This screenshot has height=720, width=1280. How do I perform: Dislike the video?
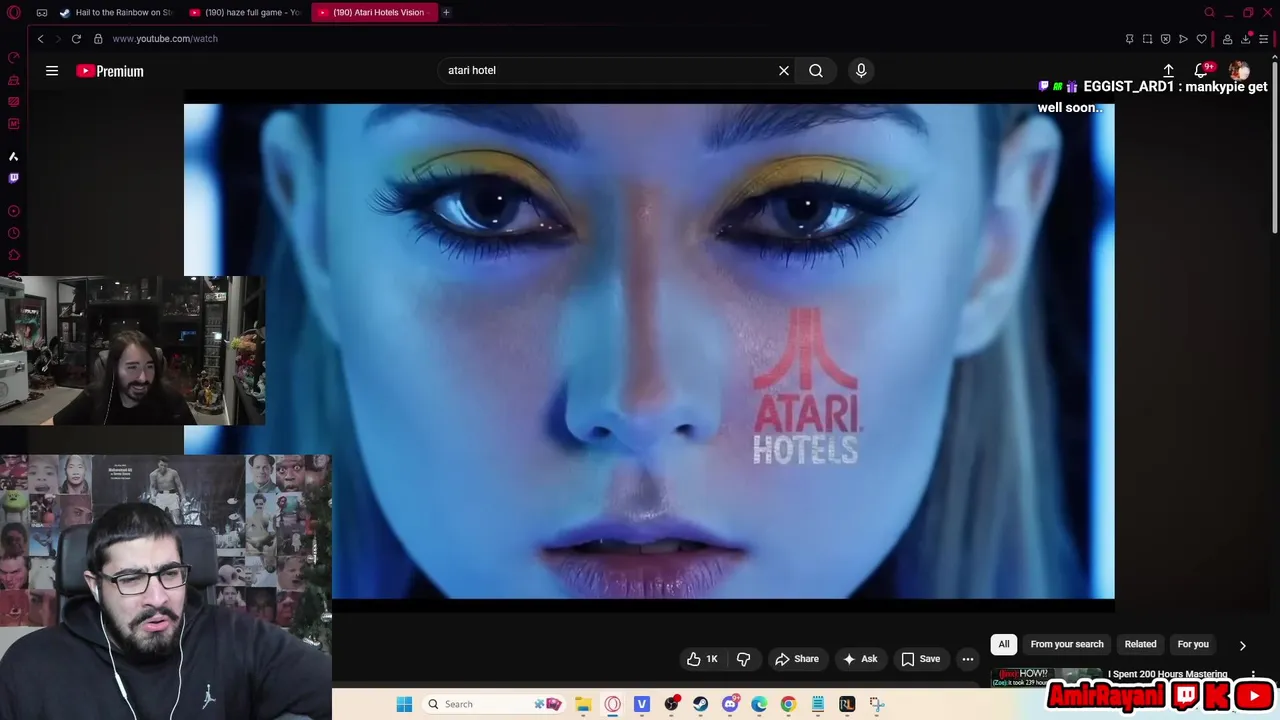(744, 659)
